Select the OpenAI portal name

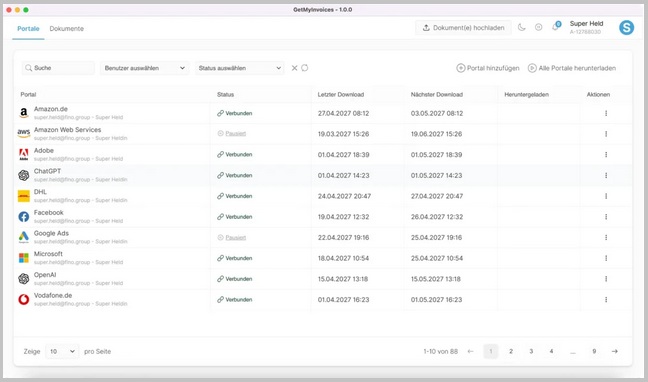point(45,275)
